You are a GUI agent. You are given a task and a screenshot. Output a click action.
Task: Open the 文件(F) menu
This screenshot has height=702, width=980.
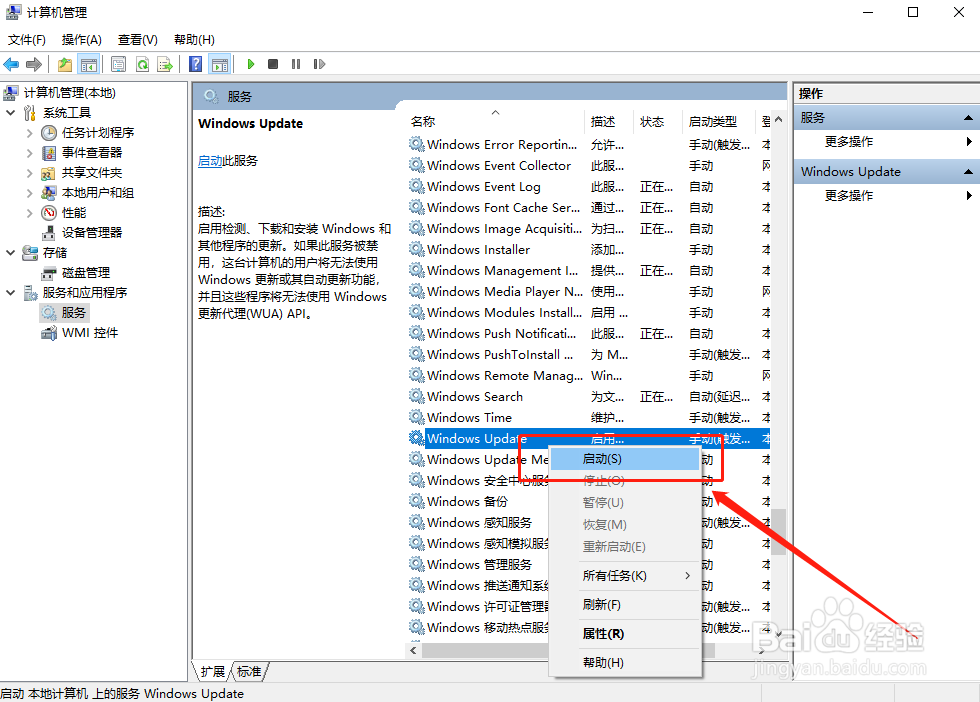coord(27,40)
